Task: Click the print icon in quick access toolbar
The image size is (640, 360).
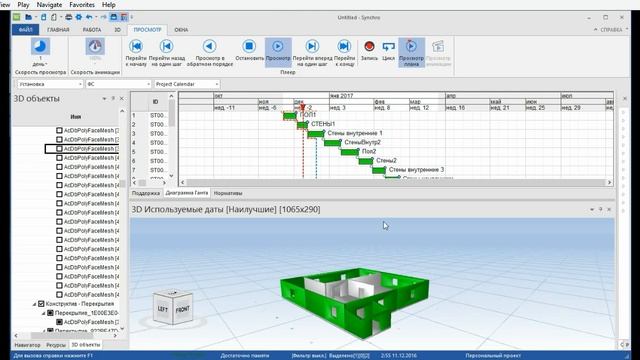Action: (69, 17)
